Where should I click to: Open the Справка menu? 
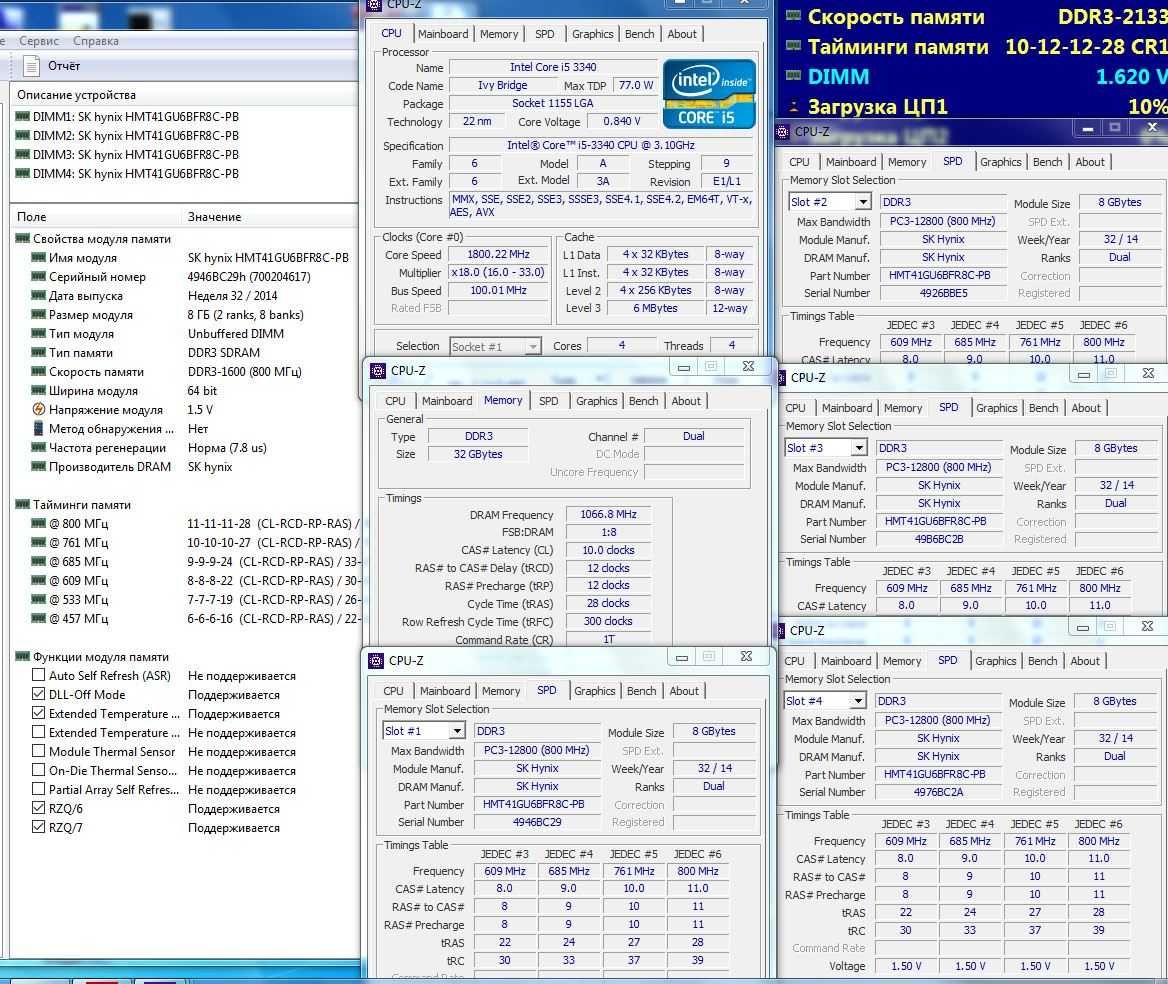click(95, 40)
